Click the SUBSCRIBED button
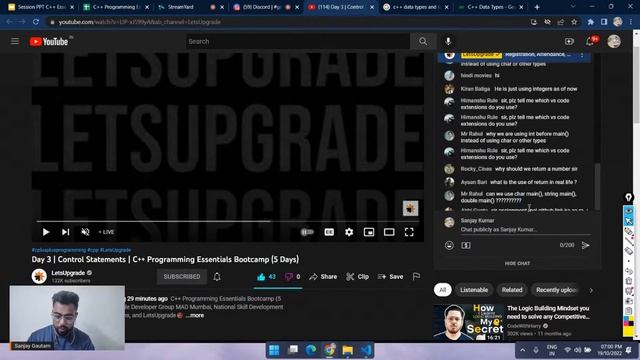The width and height of the screenshot is (640, 360). pyautogui.click(x=182, y=276)
